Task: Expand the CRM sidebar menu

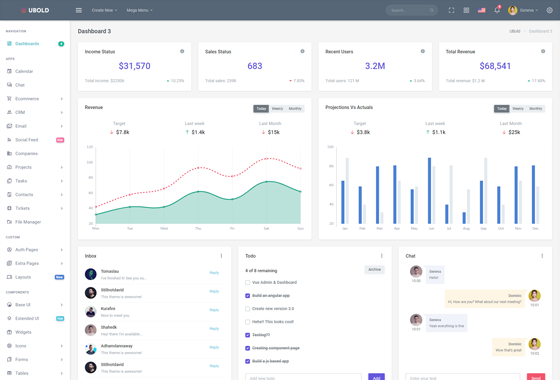Action: [35, 112]
